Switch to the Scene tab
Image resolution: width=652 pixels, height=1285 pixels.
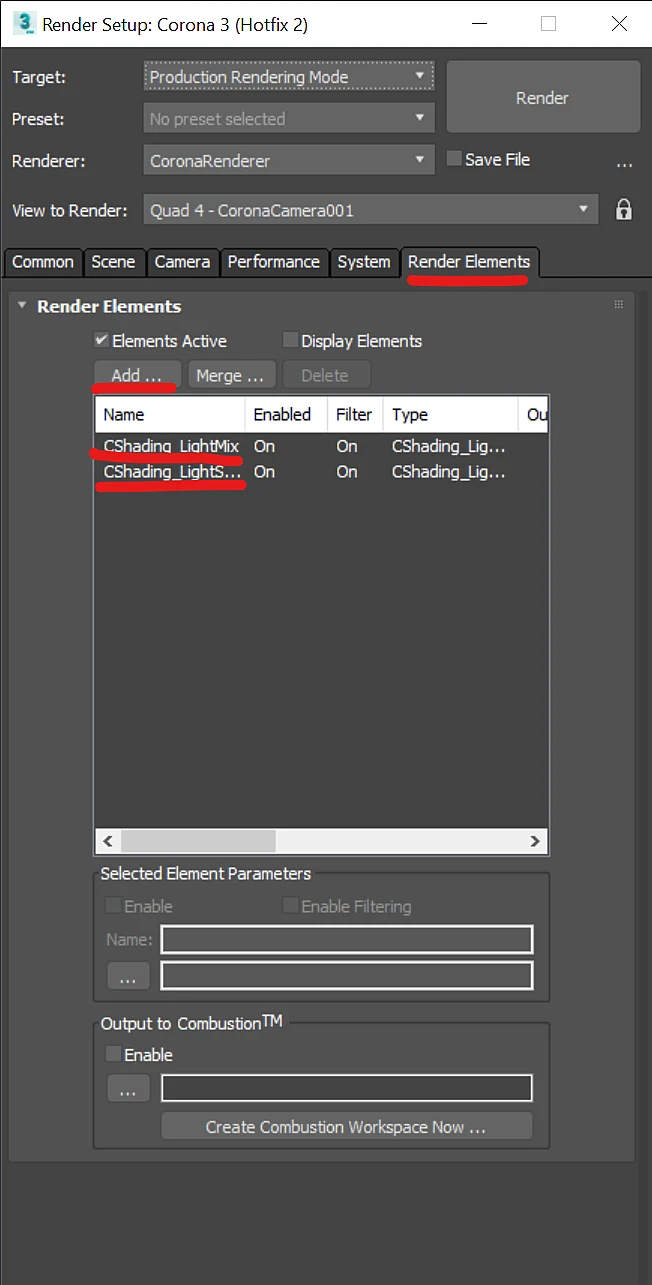[x=113, y=262]
